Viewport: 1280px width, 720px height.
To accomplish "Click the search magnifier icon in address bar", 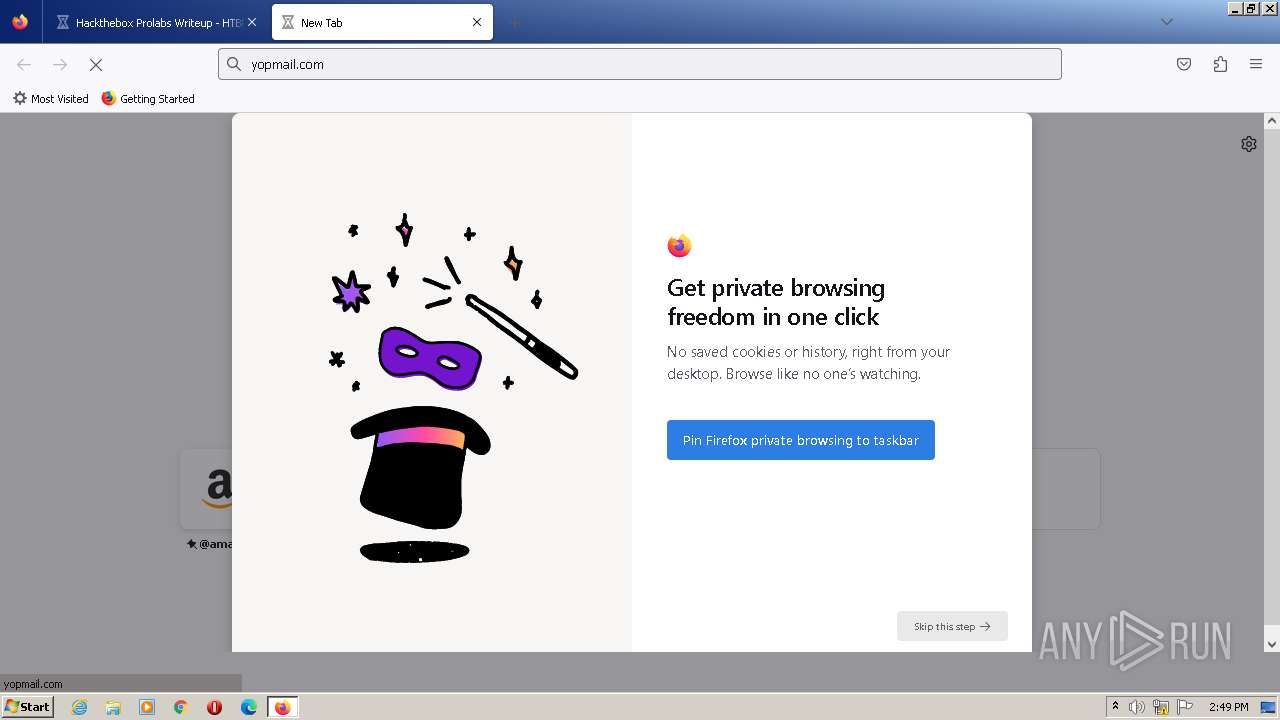I will tap(234, 64).
